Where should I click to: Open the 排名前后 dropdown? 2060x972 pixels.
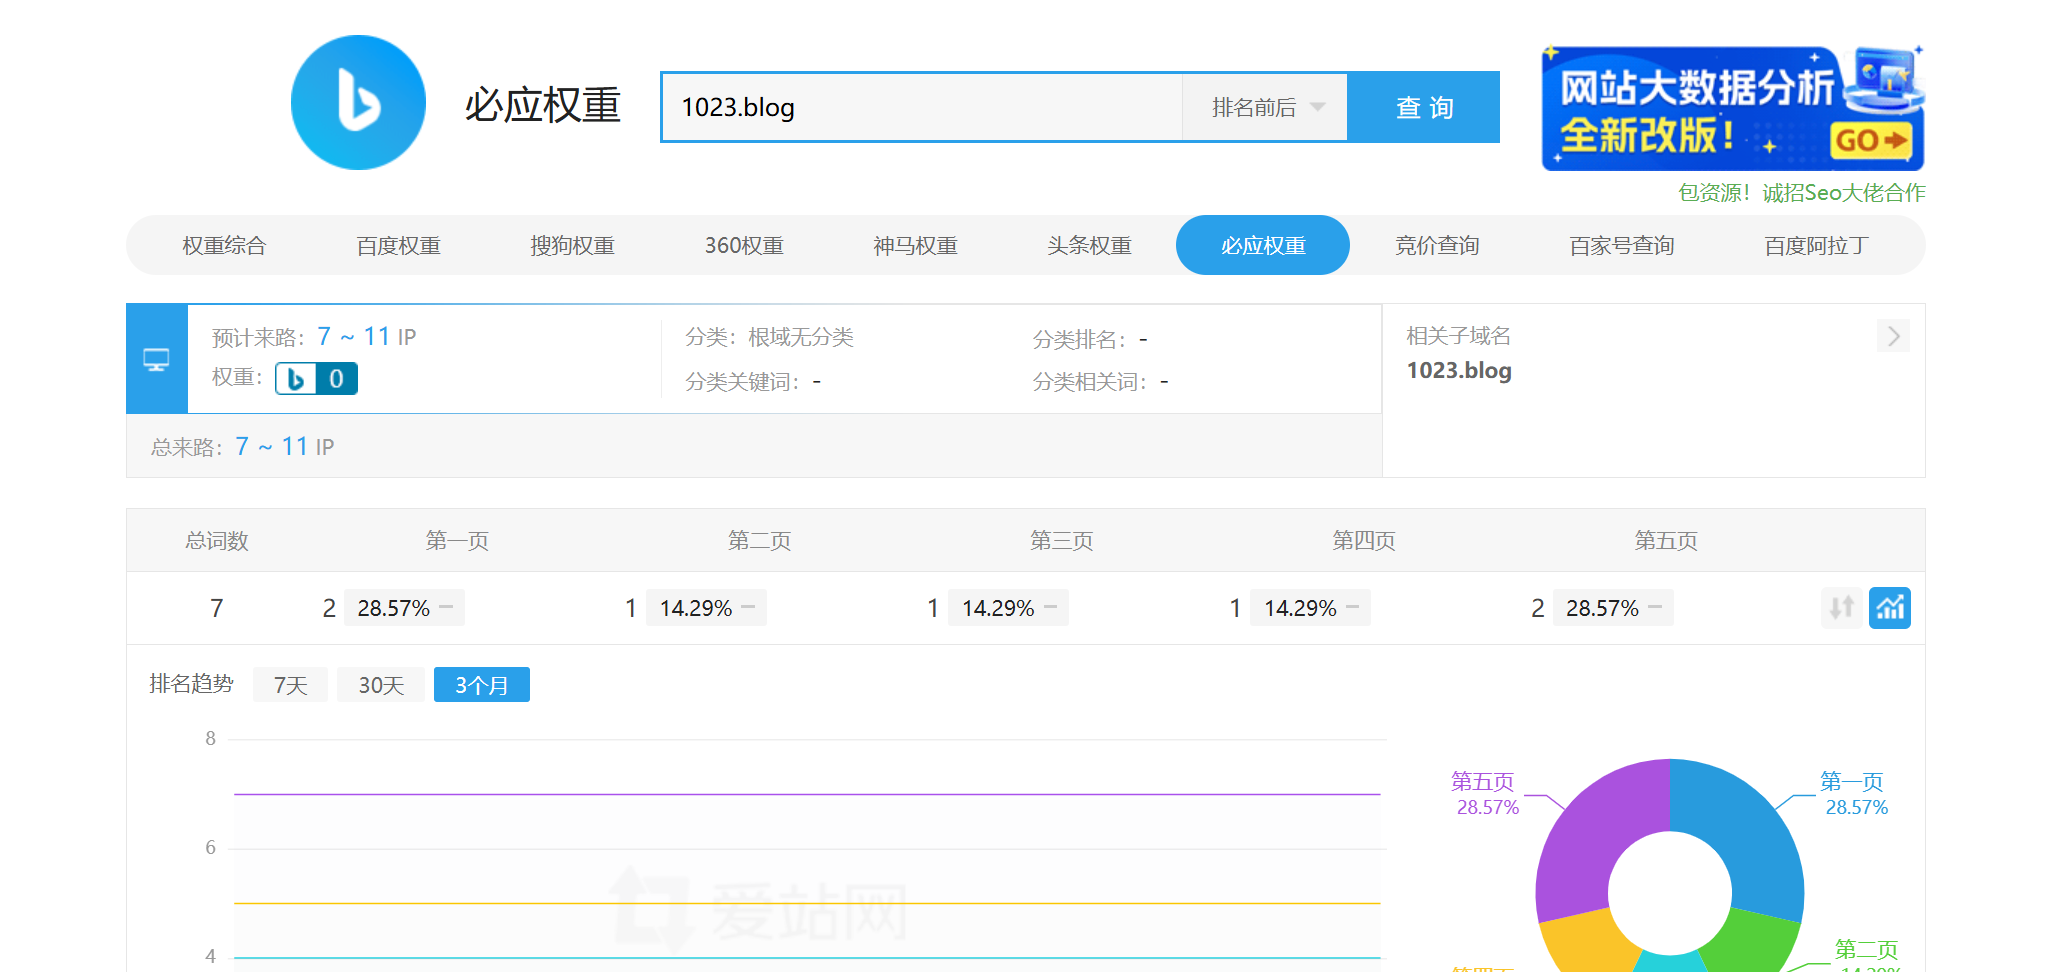pos(1265,108)
